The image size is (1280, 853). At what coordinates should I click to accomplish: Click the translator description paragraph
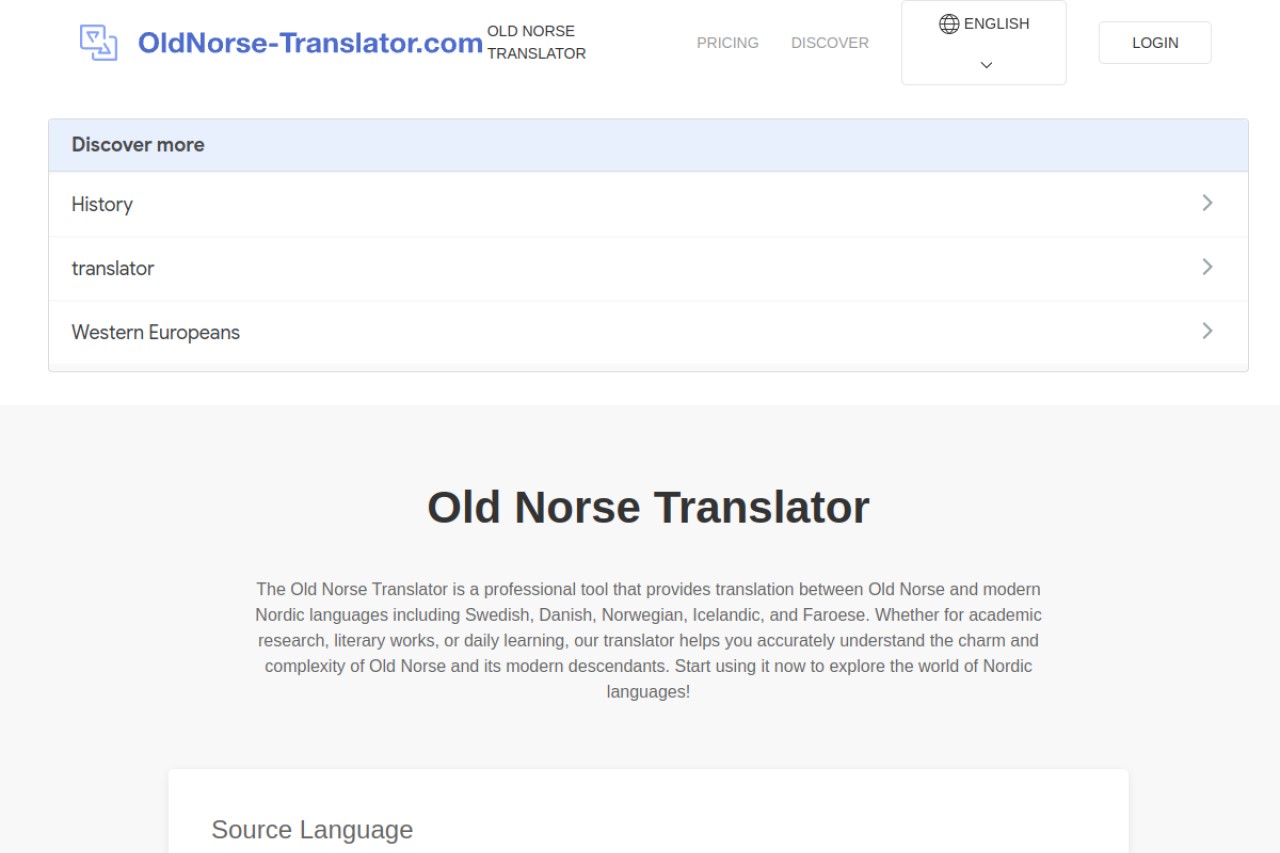point(648,640)
